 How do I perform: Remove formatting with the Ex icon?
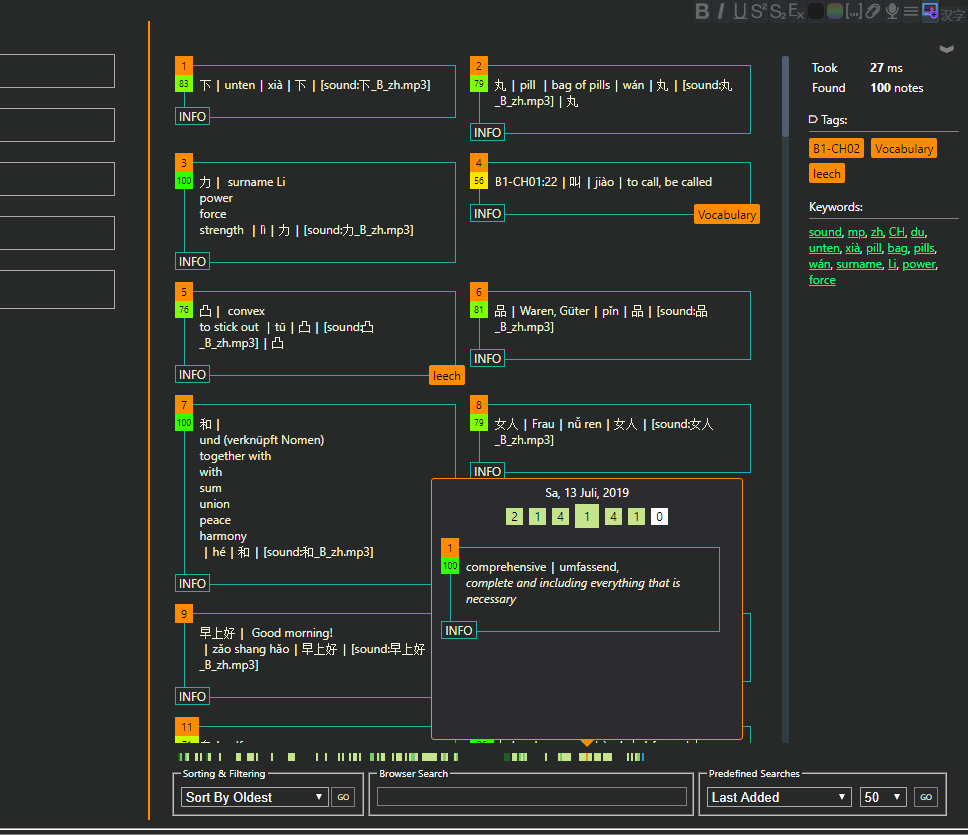796,11
